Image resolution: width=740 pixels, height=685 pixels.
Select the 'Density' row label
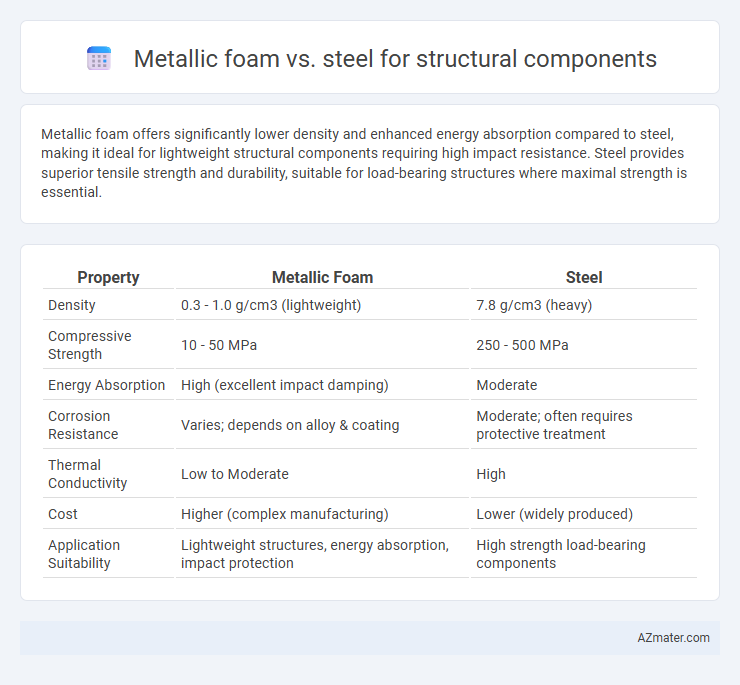tap(72, 305)
